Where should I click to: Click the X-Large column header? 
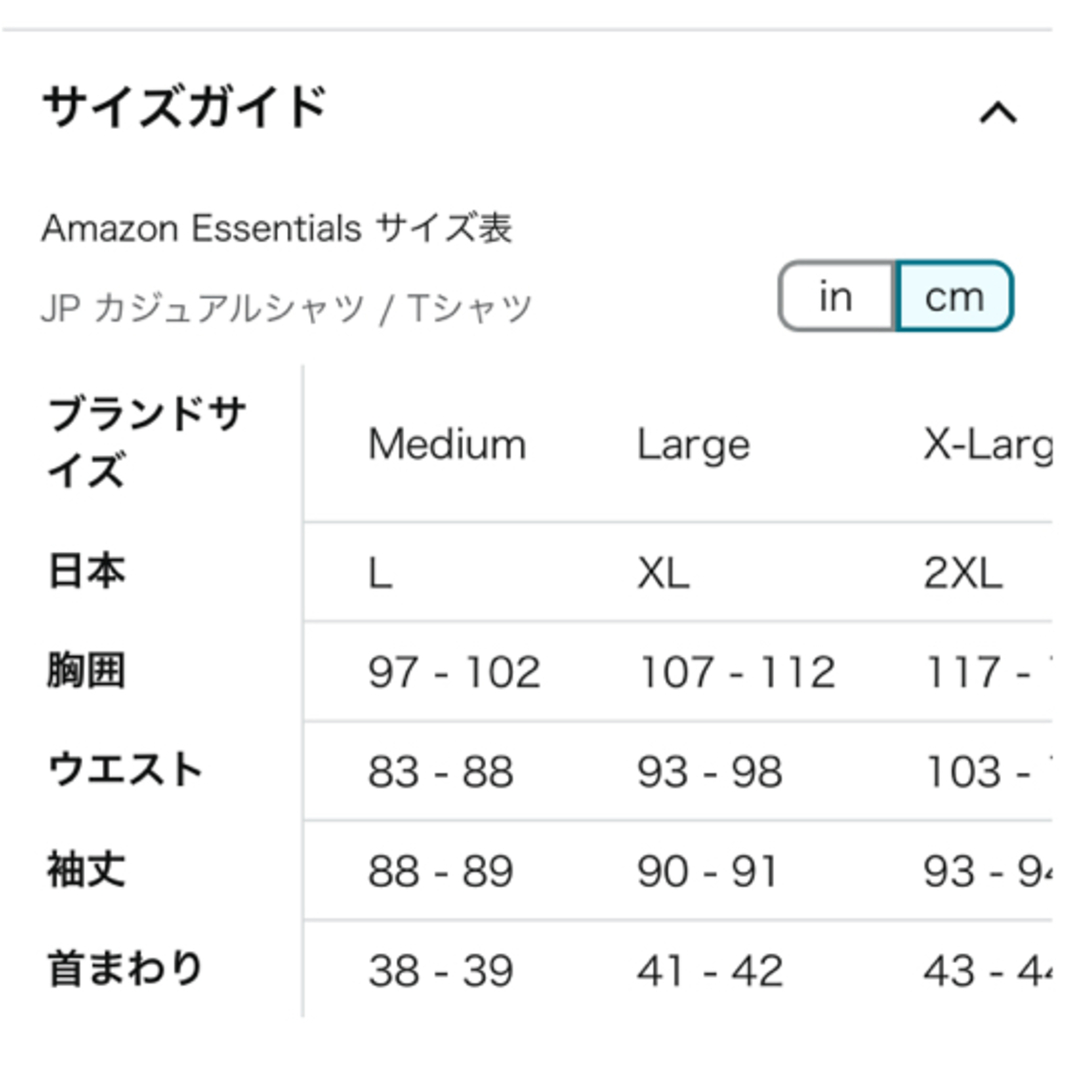click(x=988, y=445)
